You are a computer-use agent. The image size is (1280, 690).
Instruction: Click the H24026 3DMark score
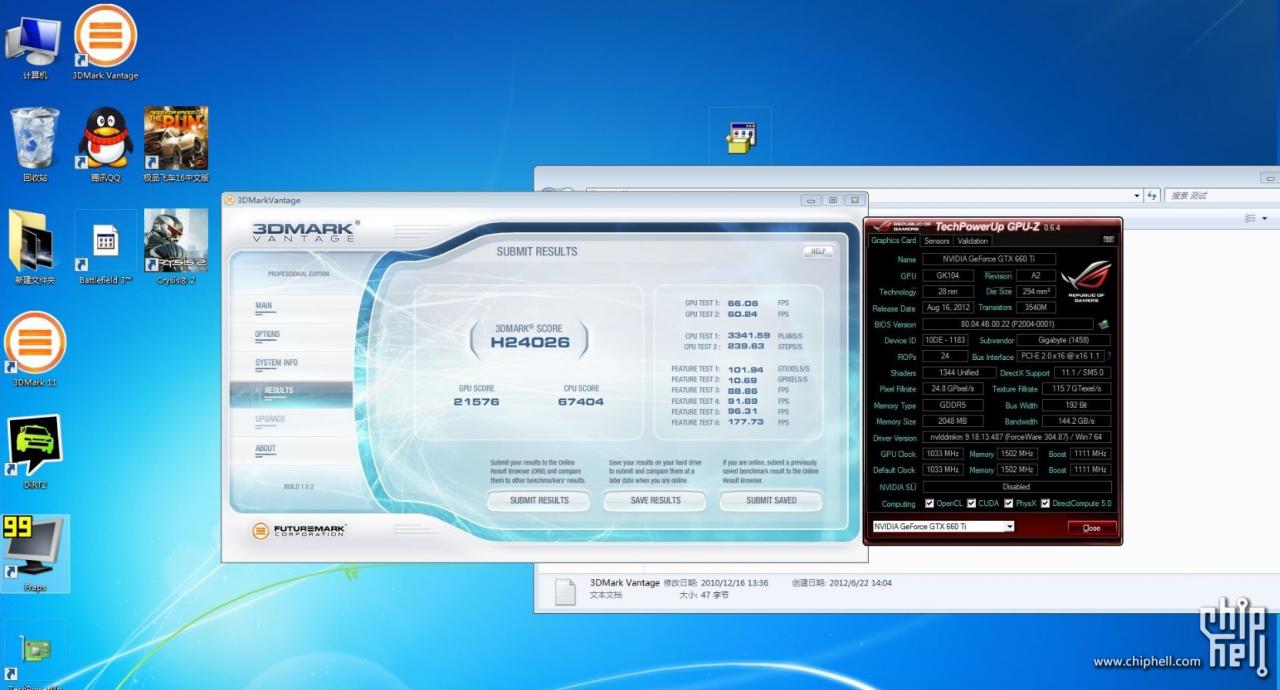click(x=530, y=342)
